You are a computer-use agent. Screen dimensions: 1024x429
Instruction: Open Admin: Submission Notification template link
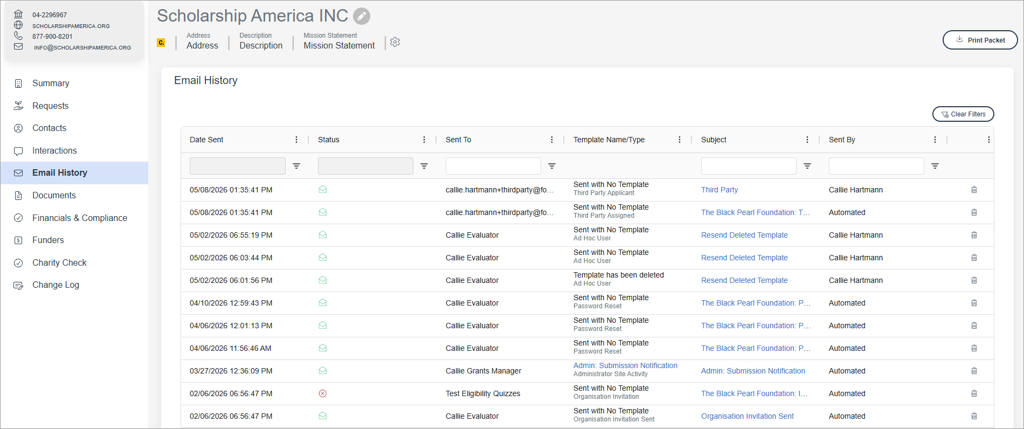pos(625,366)
